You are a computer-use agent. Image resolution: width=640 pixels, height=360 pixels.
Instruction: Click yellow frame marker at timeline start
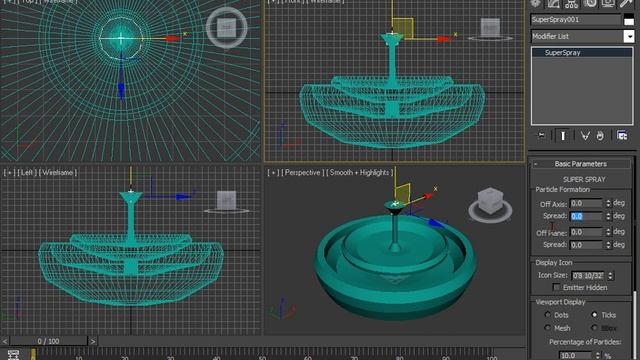click(33, 354)
